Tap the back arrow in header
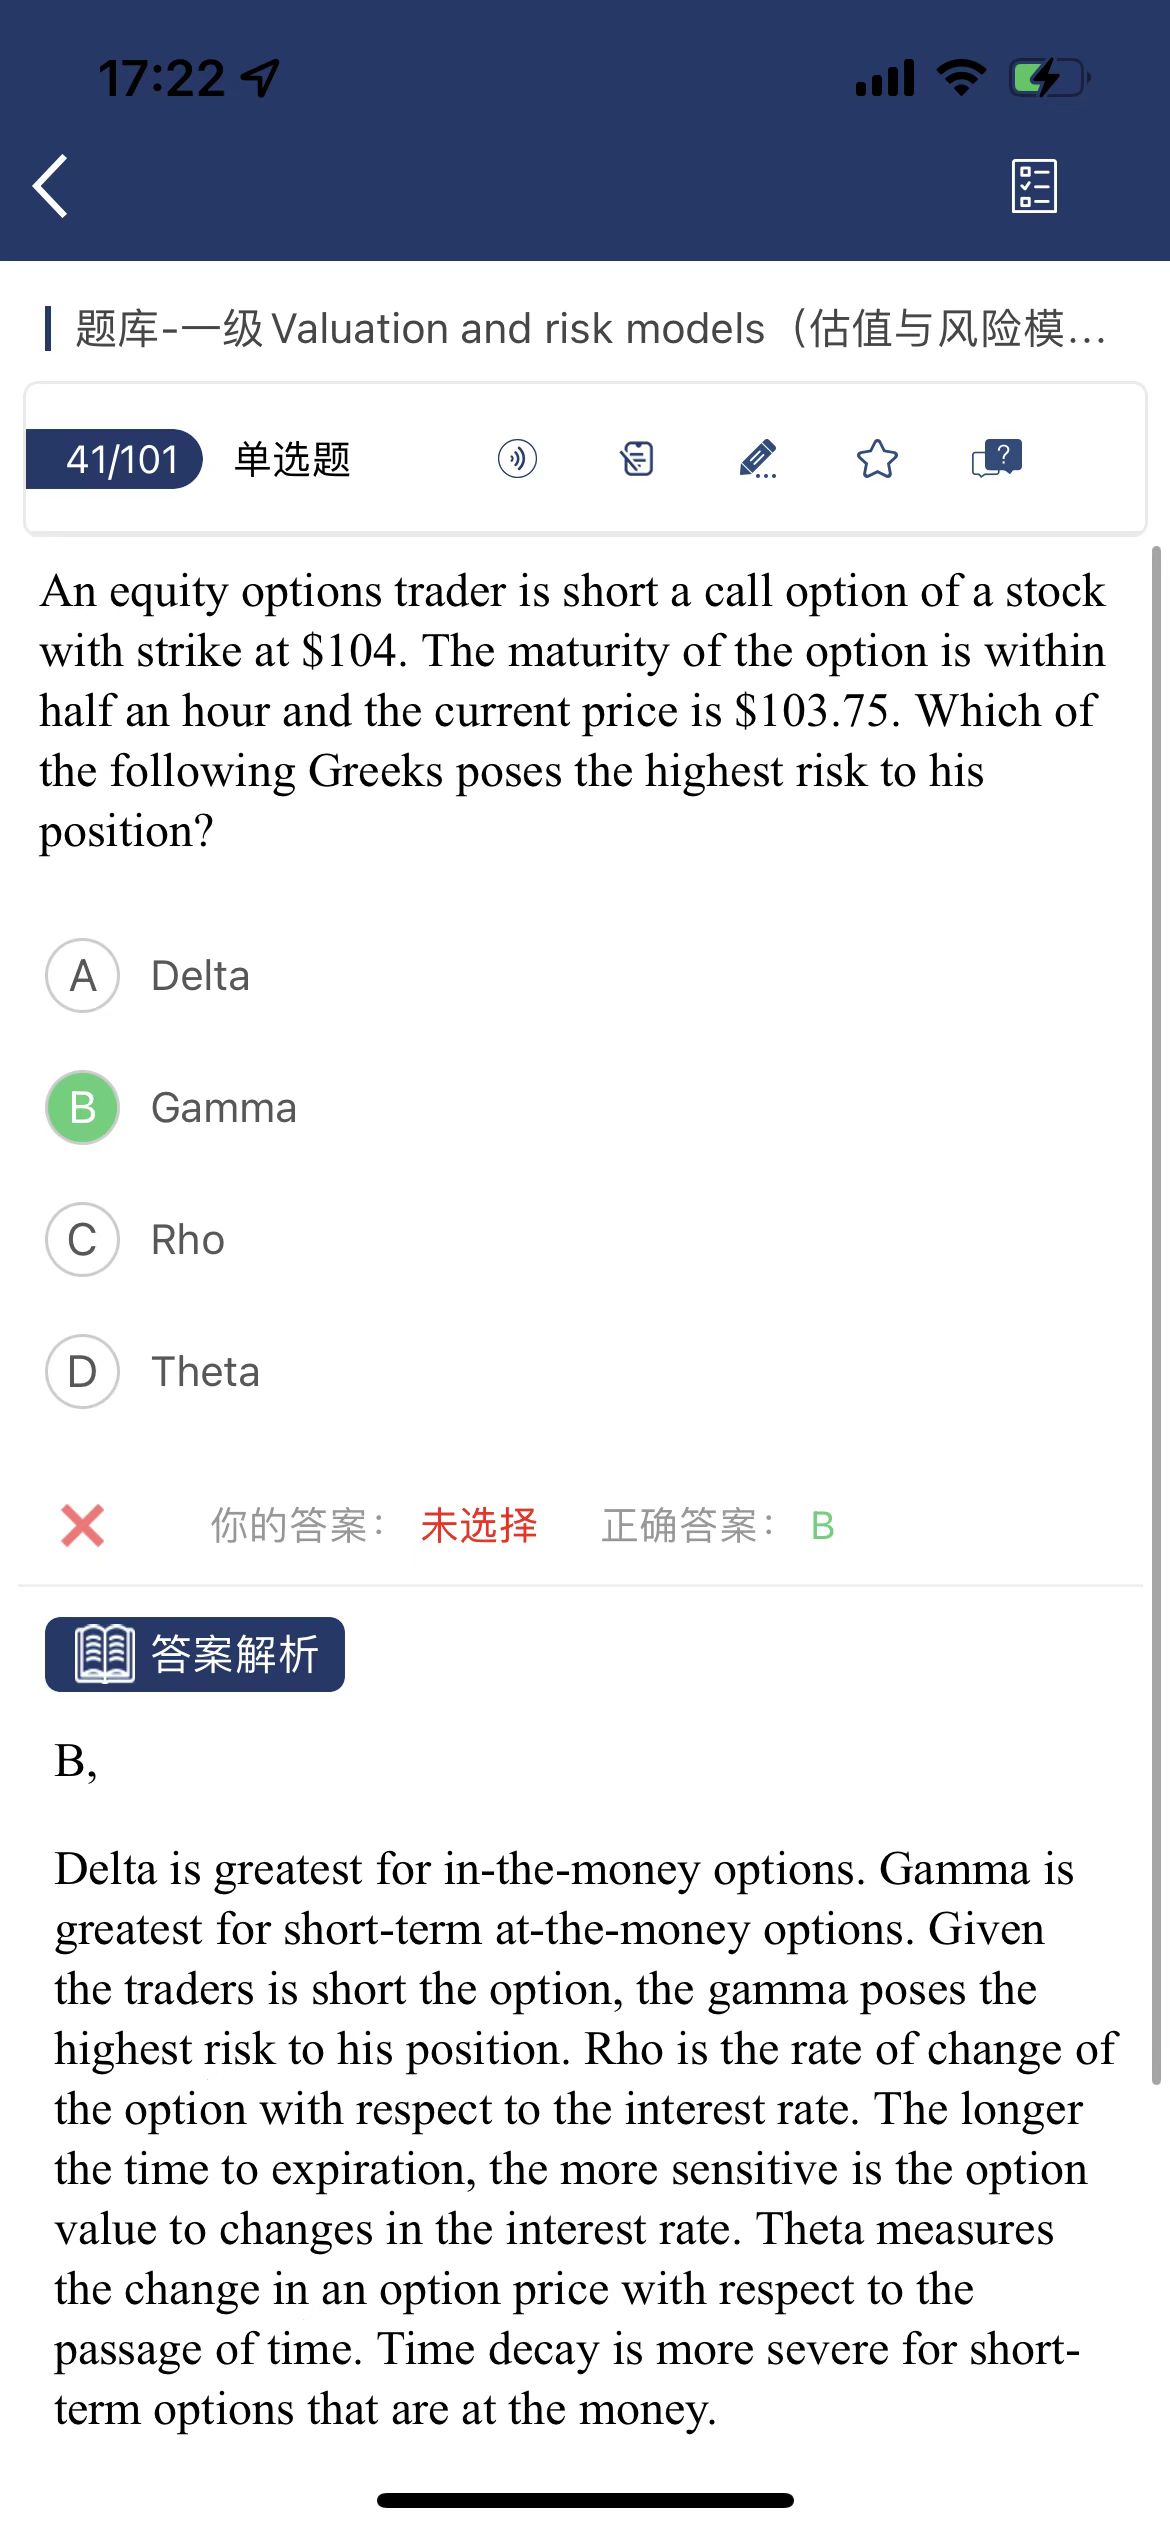The height and width of the screenshot is (2532, 1170). coord(51,186)
